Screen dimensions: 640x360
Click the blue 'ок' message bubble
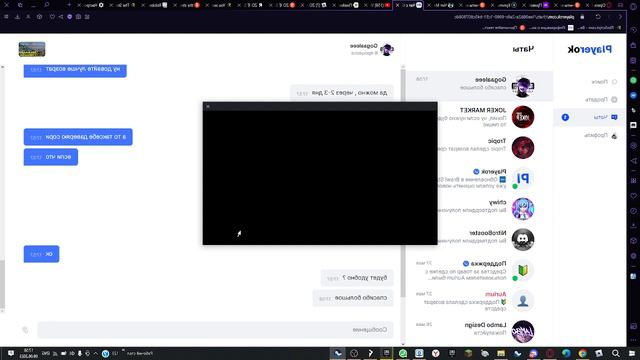(x=41, y=254)
